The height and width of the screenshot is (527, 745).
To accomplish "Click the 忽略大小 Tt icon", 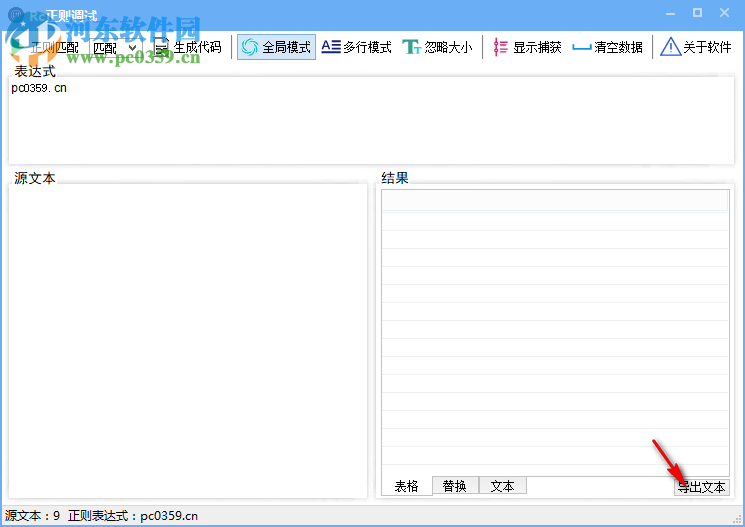I will (411, 47).
